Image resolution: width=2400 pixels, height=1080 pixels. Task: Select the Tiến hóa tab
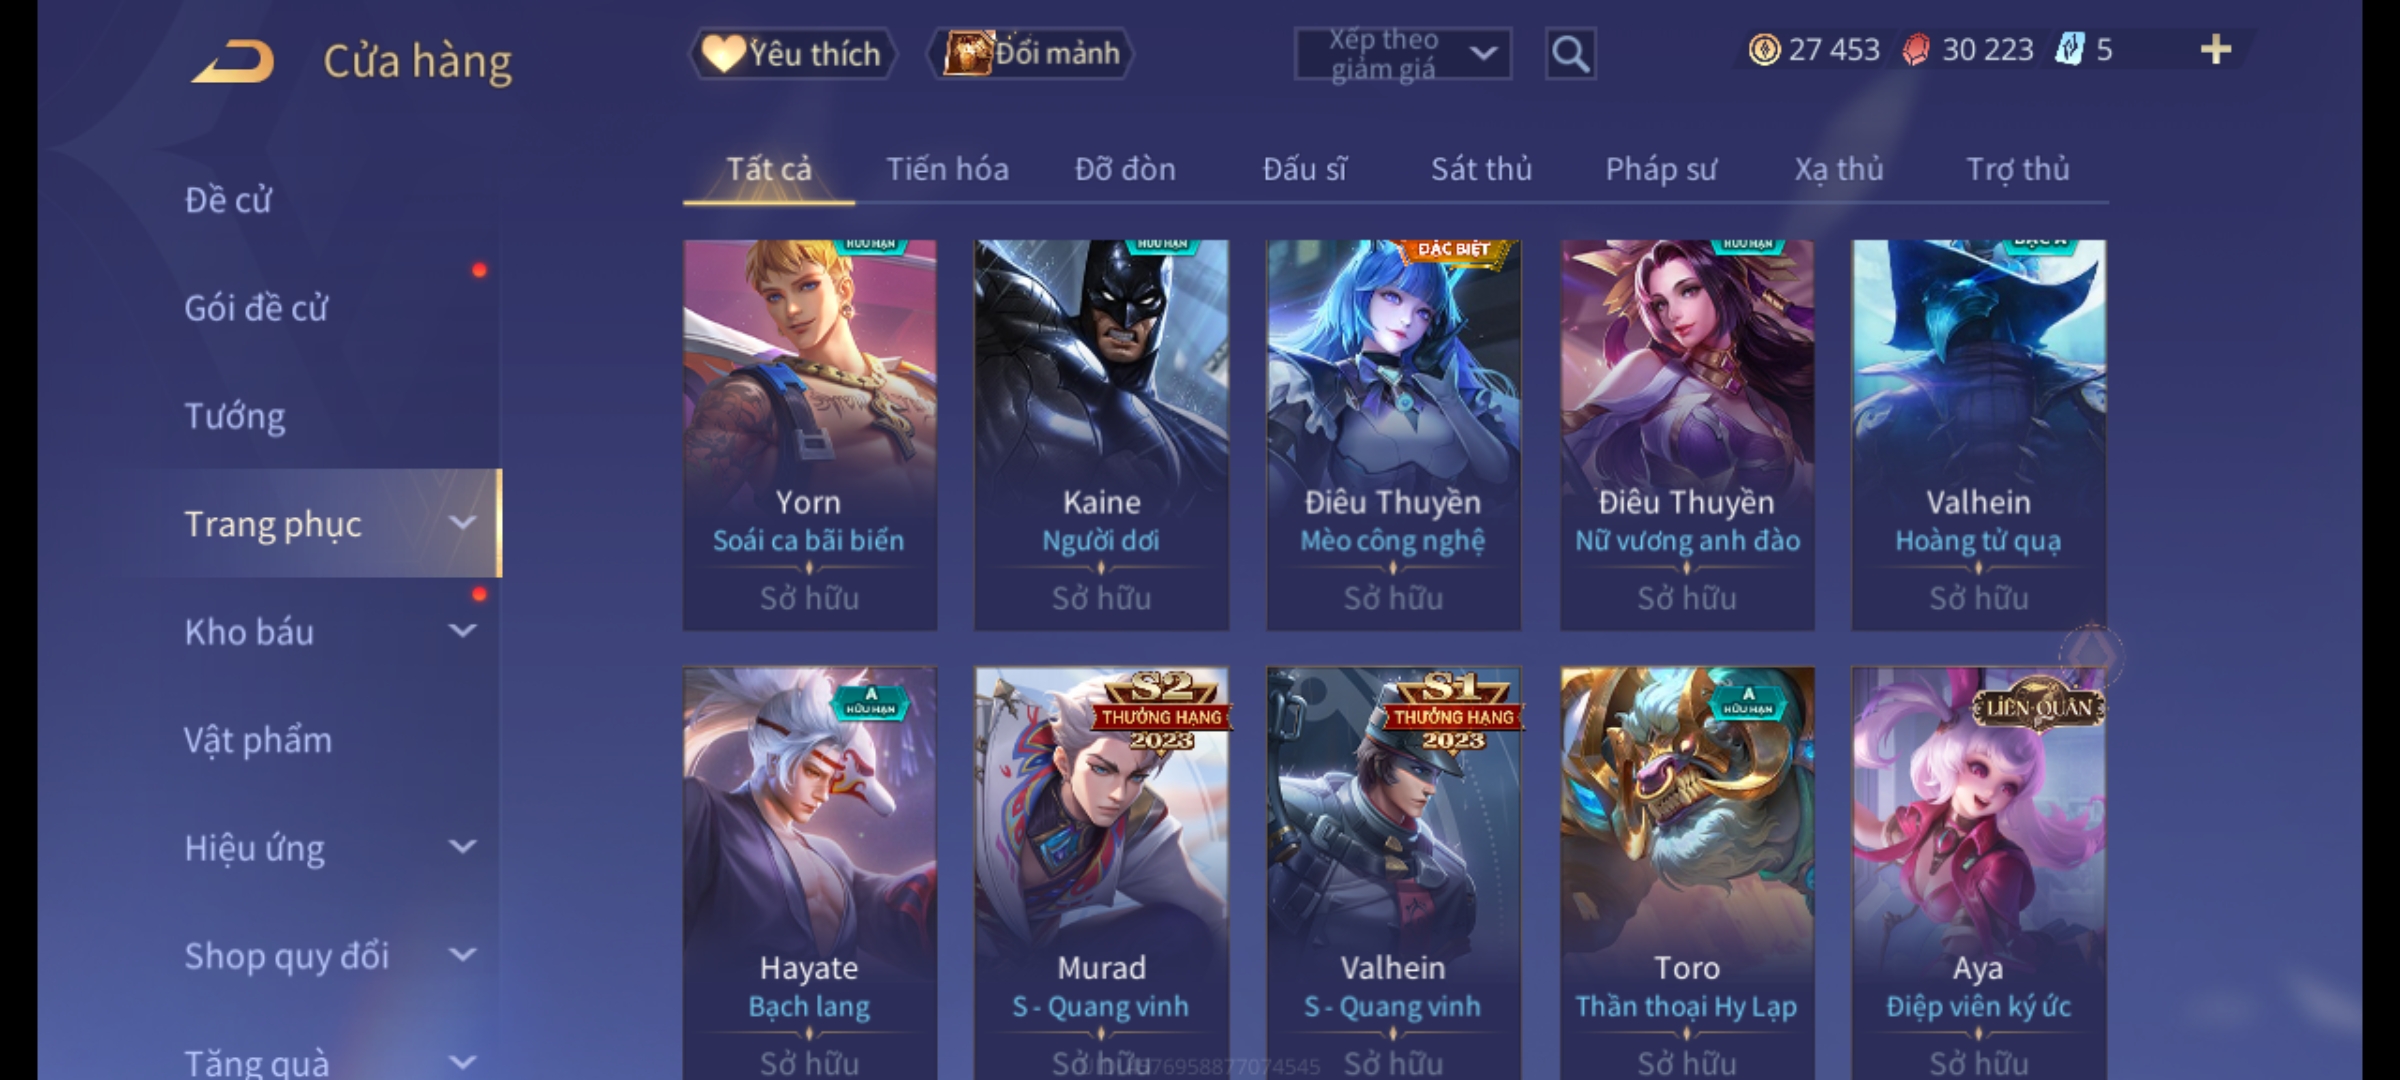(x=947, y=169)
